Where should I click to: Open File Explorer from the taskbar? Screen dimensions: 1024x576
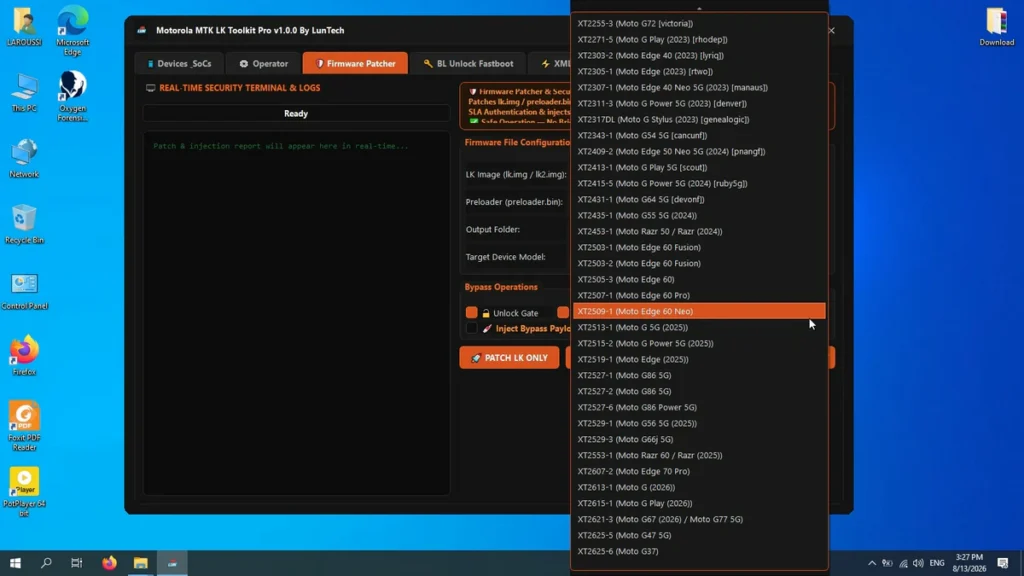140,563
